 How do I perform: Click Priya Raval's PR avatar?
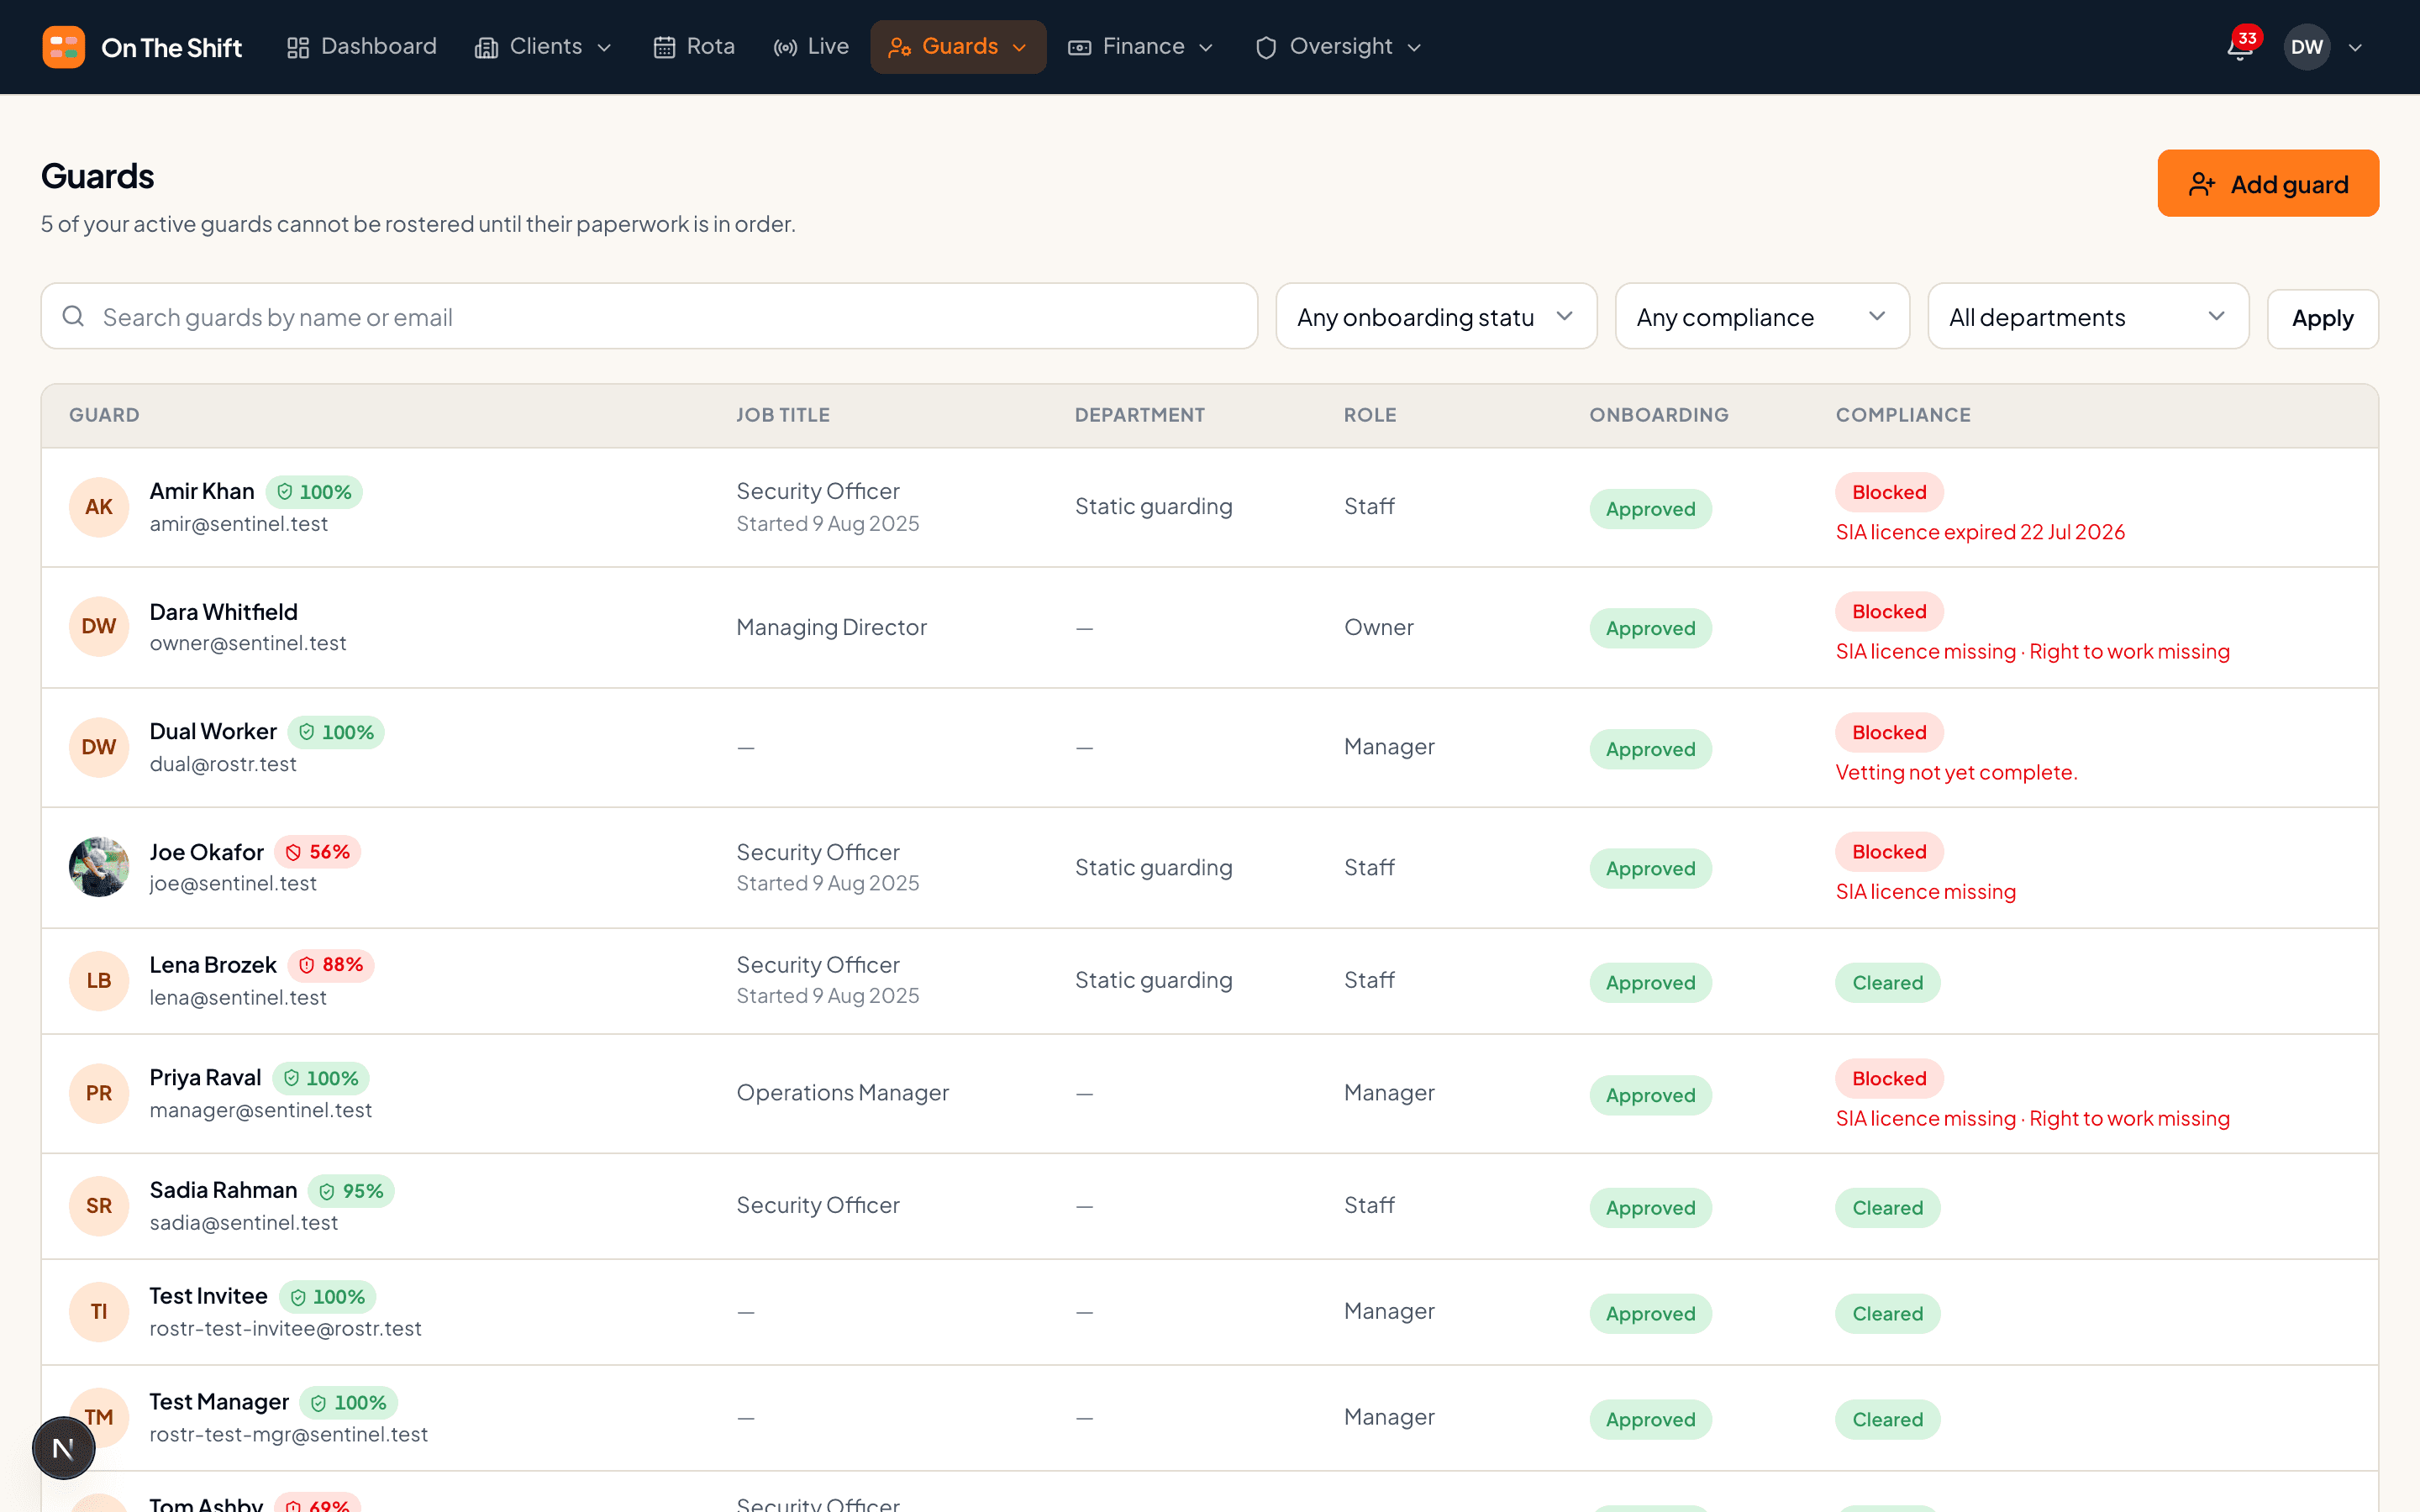(x=98, y=1093)
